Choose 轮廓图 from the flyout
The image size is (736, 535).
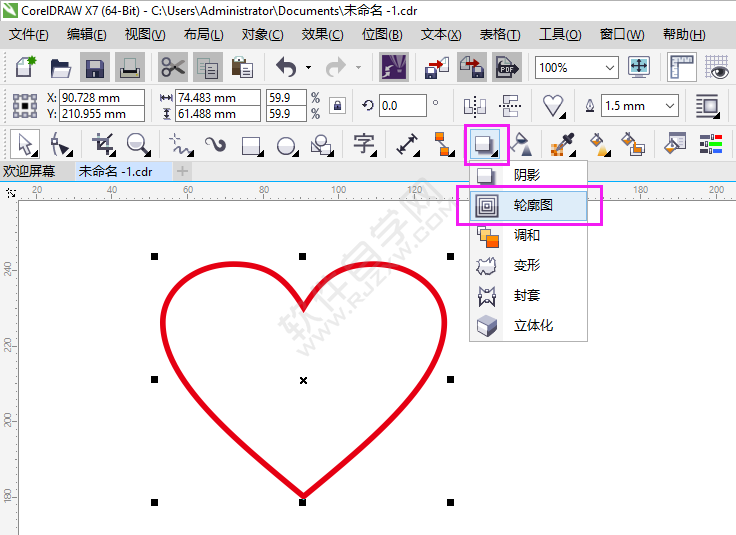click(529, 206)
